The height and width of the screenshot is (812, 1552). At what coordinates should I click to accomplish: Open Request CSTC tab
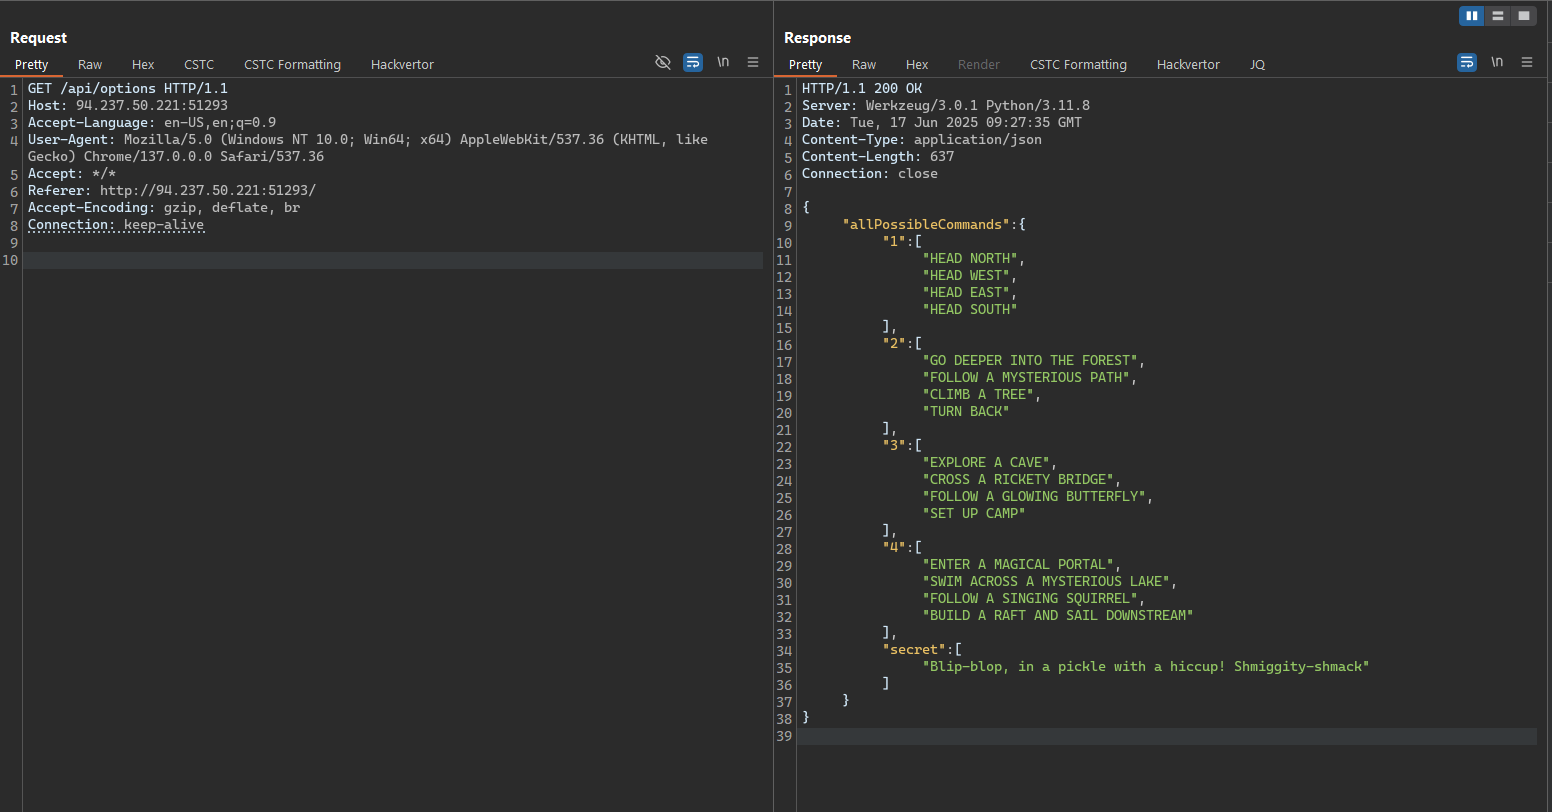199,65
